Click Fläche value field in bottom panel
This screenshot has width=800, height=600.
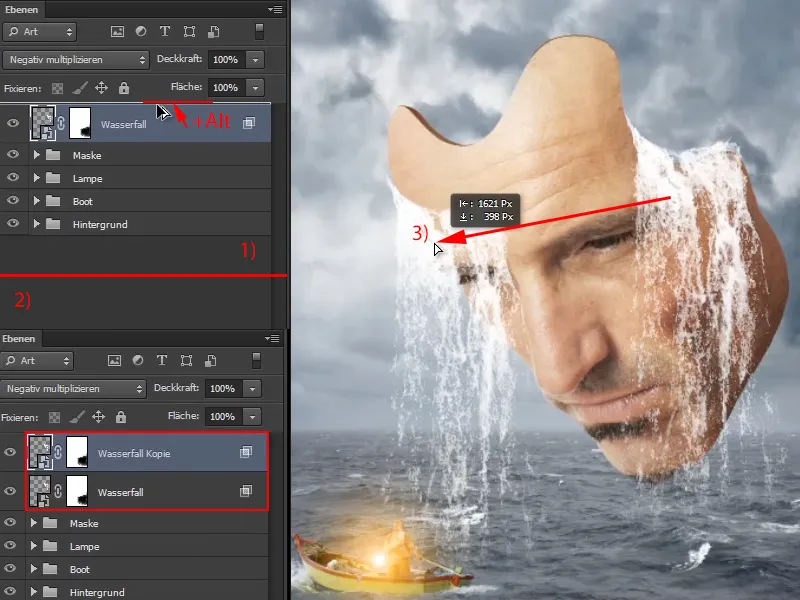[x=223, y=417]
